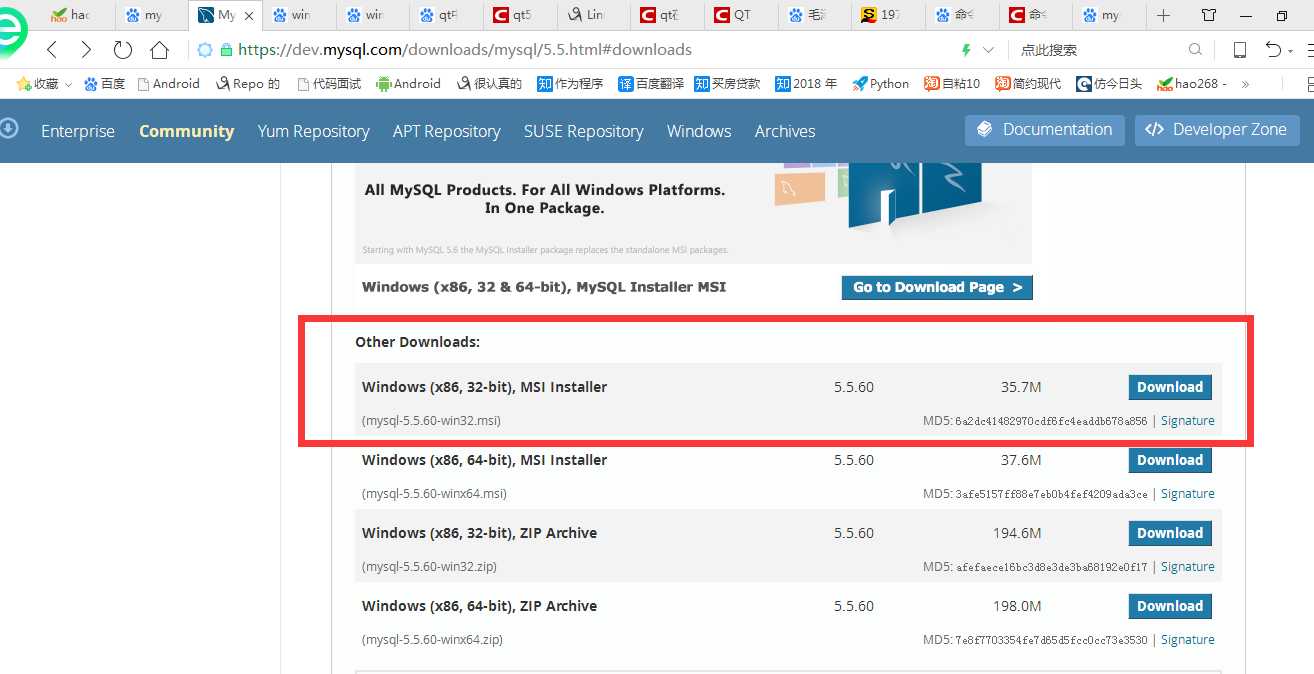Open Signature link for mysql-5.5.60-win32.zip

(x=1188, y=567)
